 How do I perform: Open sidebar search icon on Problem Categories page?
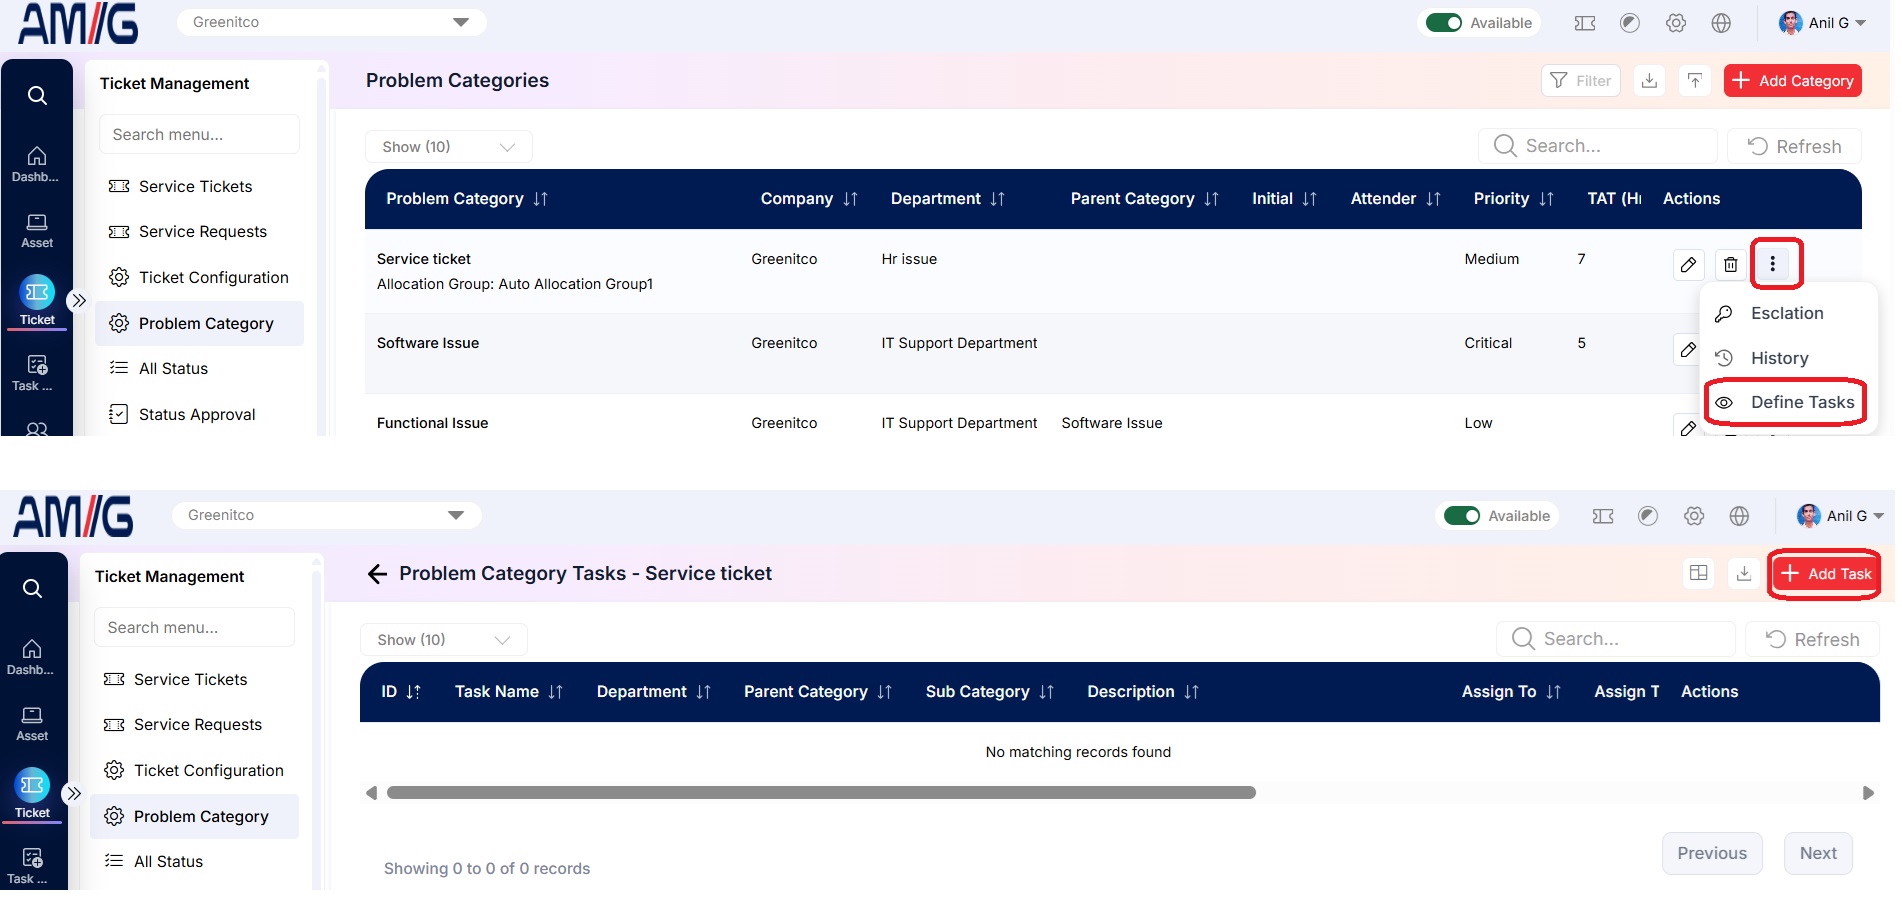37,95
